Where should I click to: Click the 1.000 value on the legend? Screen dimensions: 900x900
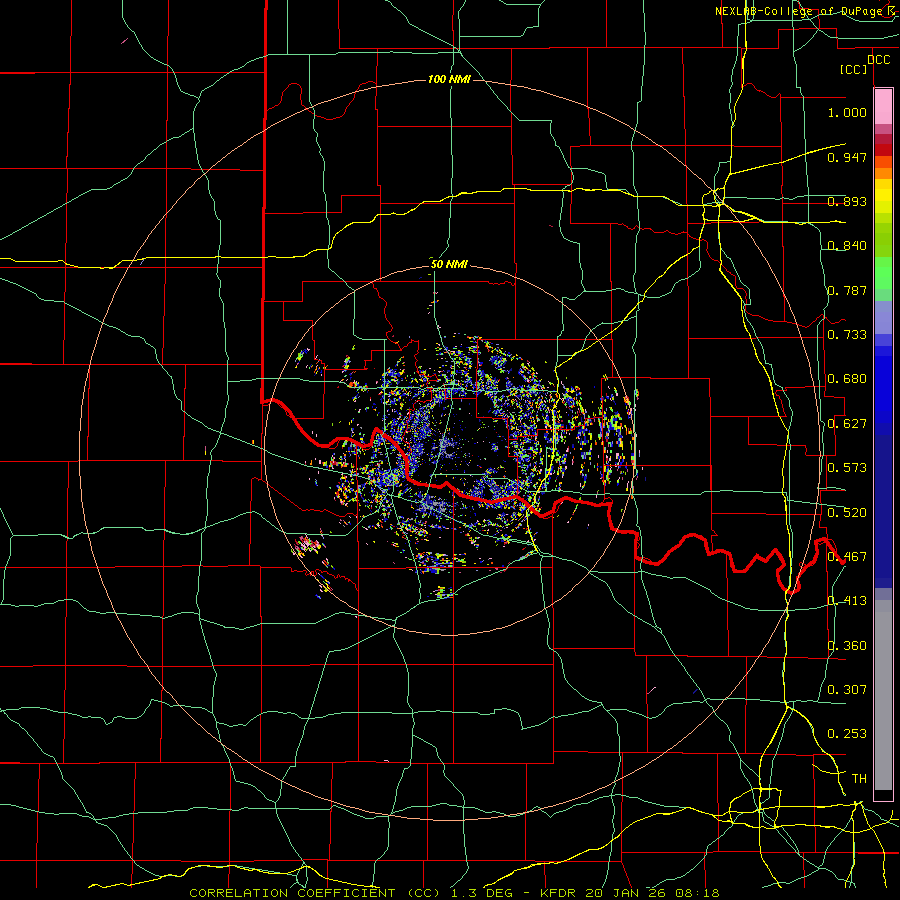847,112
